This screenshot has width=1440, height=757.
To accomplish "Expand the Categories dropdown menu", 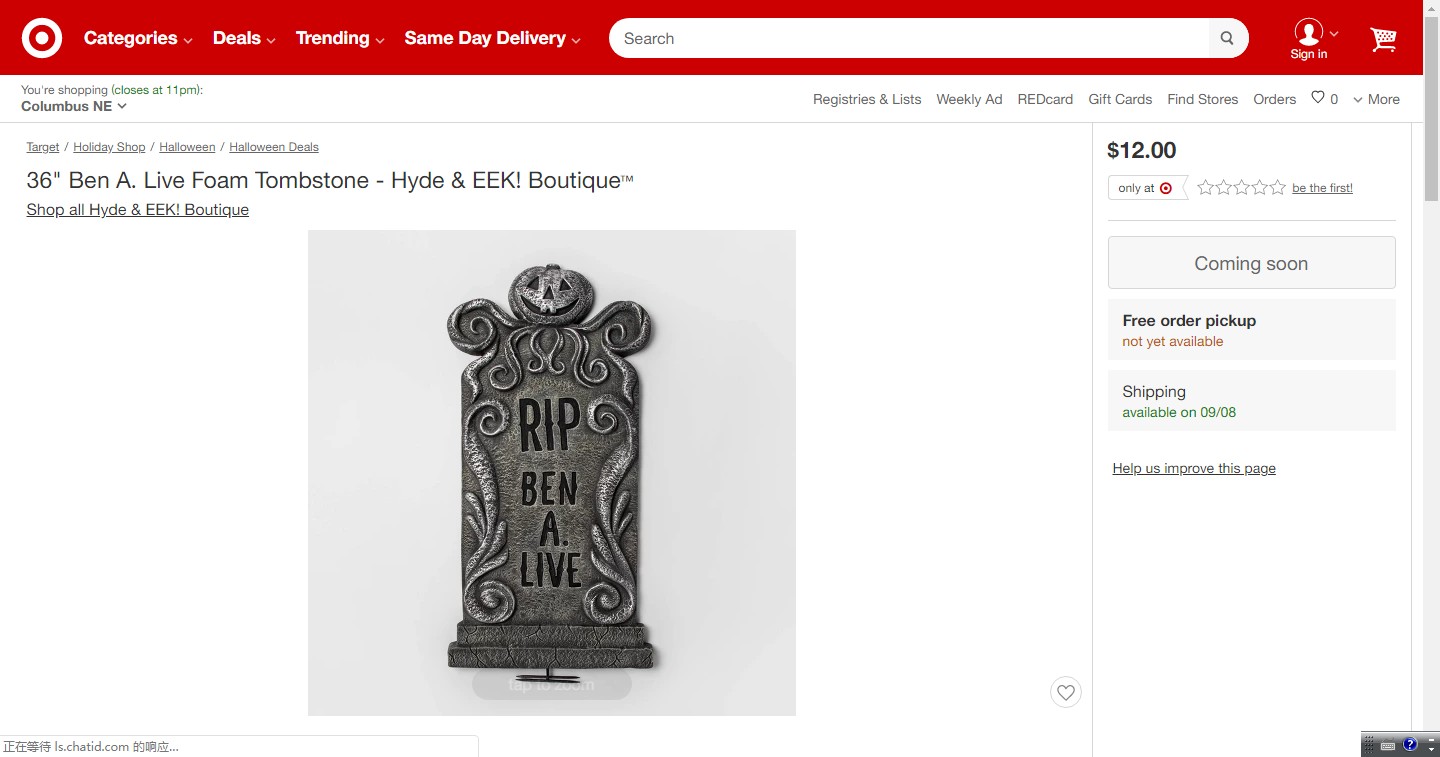I will pos(138,38).
